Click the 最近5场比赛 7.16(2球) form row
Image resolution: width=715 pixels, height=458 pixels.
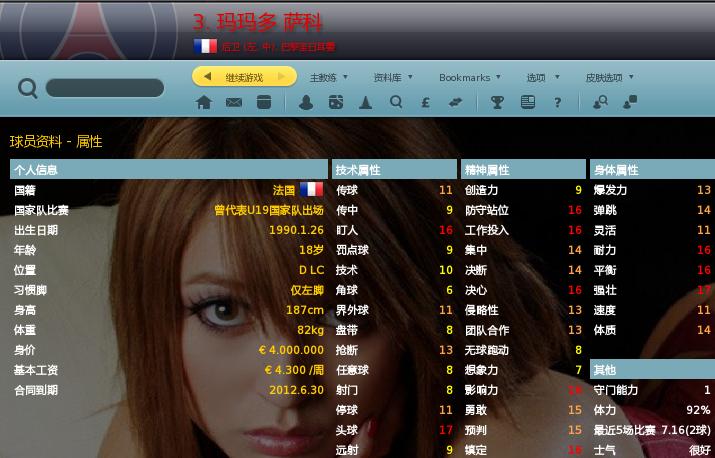click(653, 430)
